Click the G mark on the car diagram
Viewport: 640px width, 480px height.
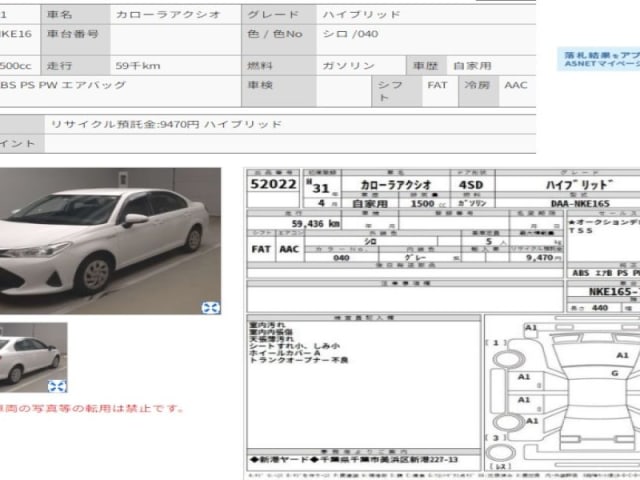614,373
